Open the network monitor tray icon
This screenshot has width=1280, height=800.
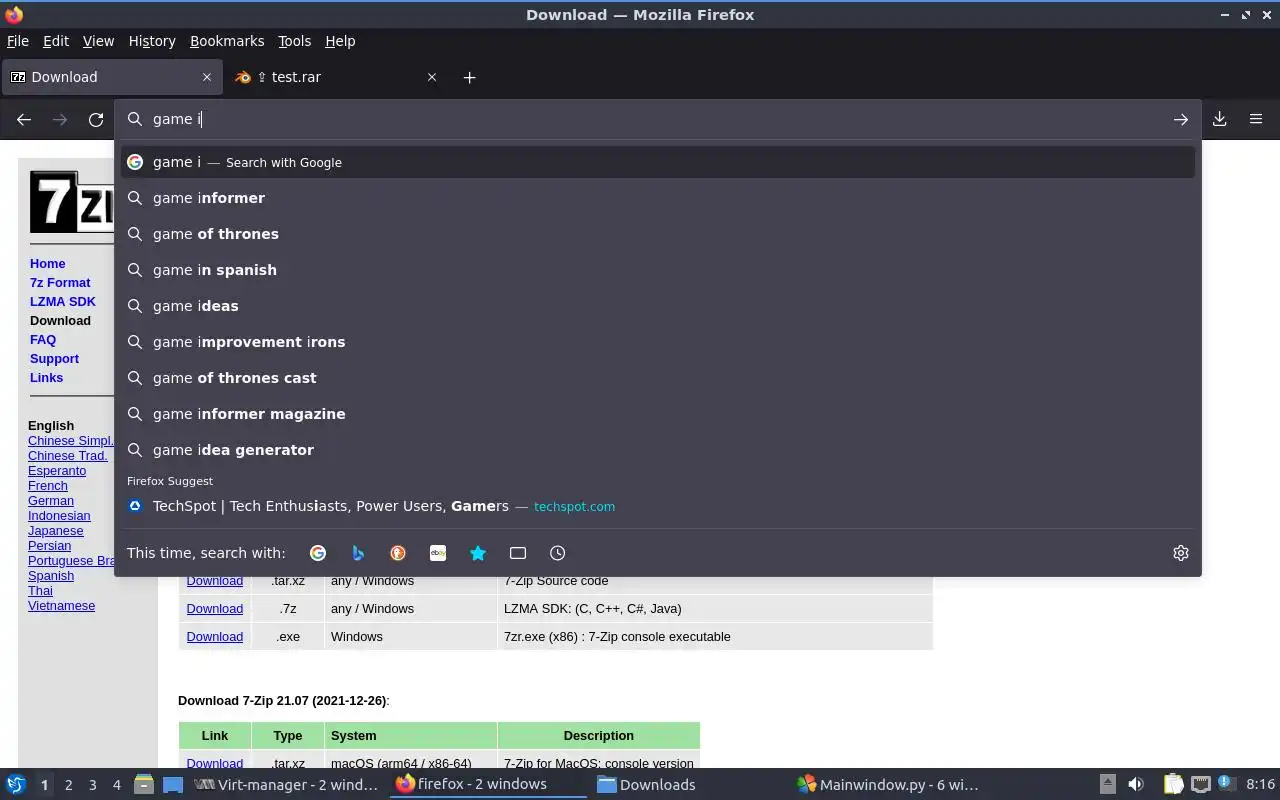click(1201, 785)
